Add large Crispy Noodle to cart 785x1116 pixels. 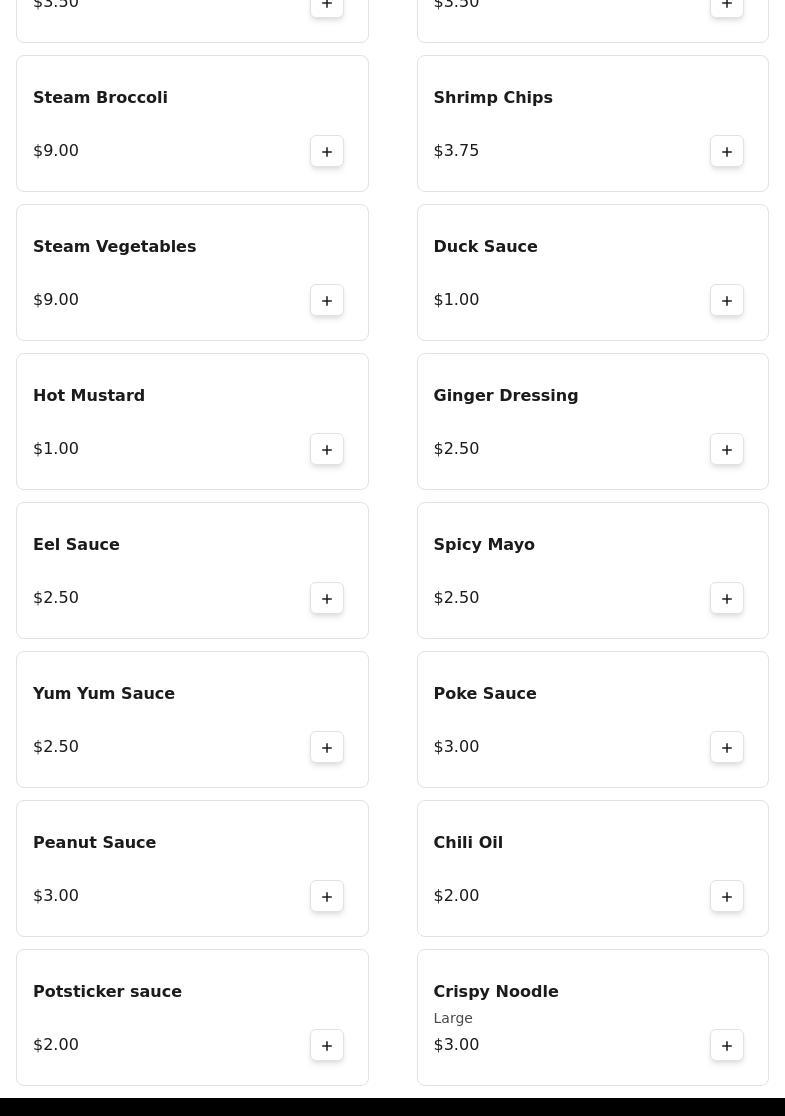[x=727, y=1046]
